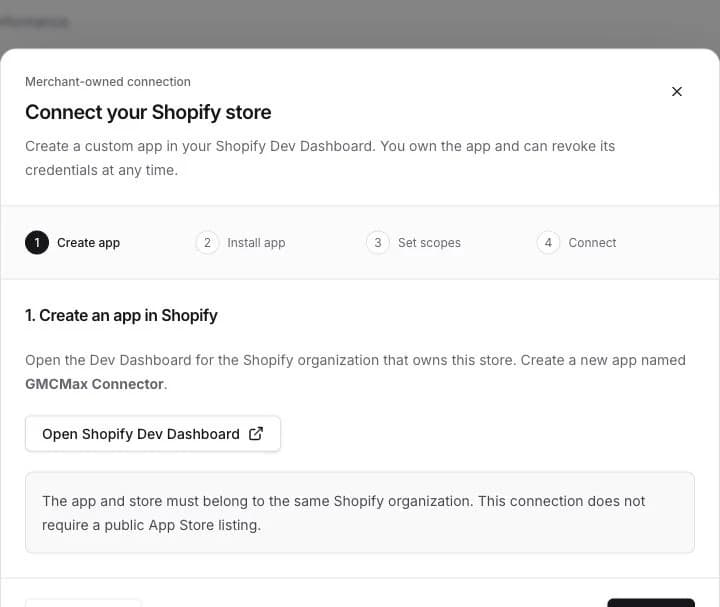
Task: Switch to the Connect step
Action: click(x=576, y=242)
